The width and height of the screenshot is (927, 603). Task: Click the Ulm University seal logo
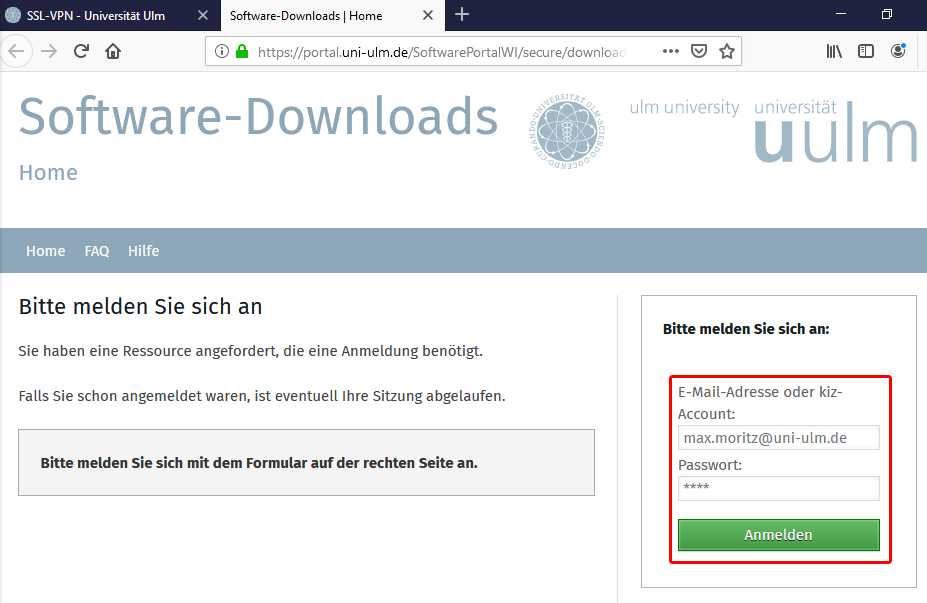click(x=566, y=131)
